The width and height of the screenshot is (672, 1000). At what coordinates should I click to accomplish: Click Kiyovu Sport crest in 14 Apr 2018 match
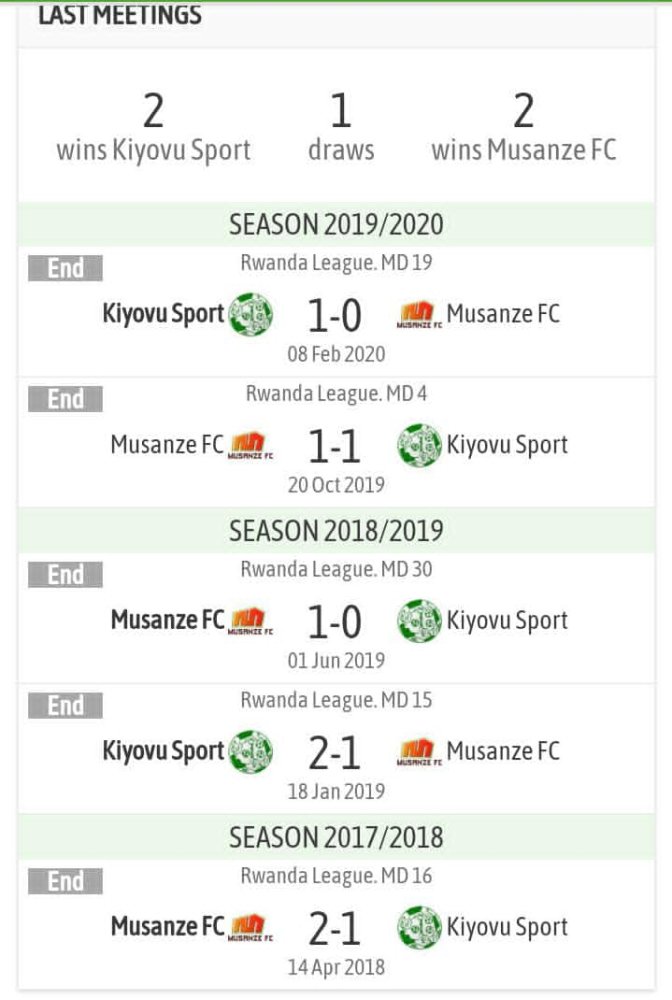(x=419, y=927)
